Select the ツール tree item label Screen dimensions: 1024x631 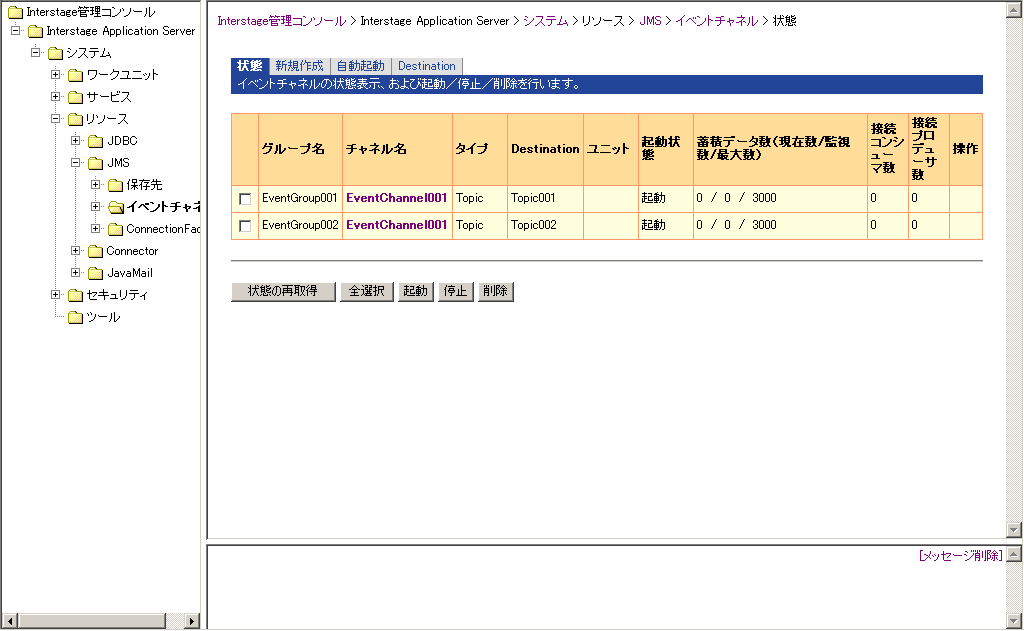[103, 317]
